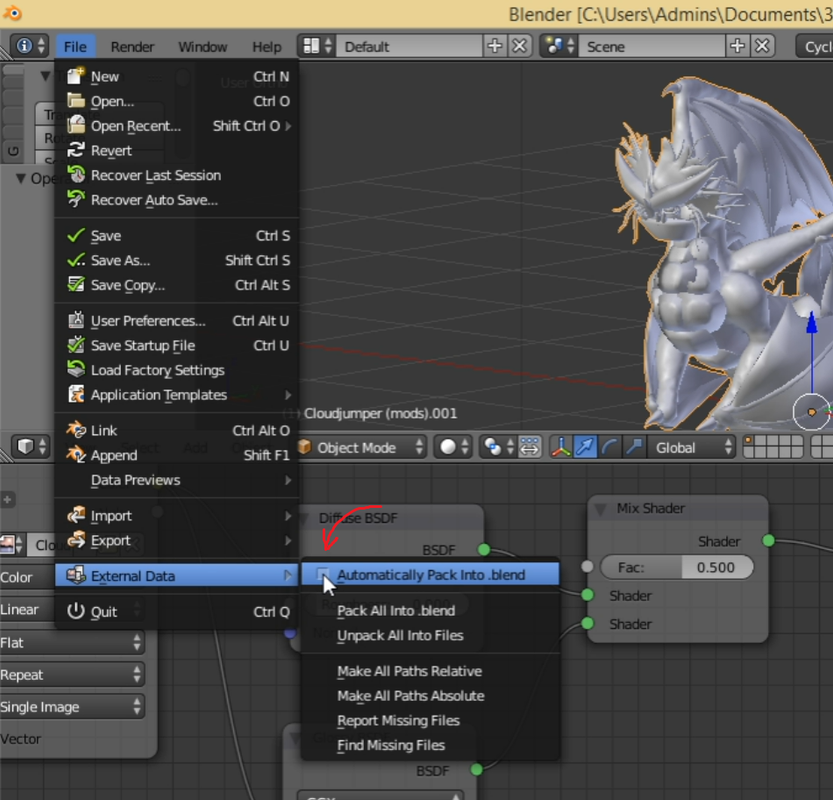
Task: Click the scene browse icon
Action: tap(559, 46)
